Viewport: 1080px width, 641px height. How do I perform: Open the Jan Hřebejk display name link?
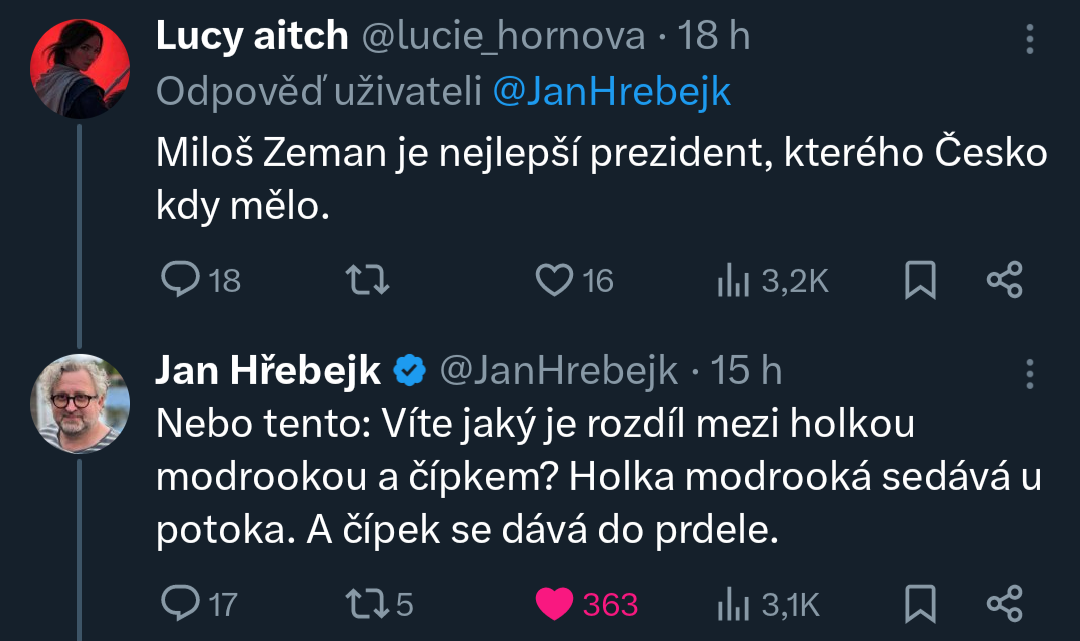pyautogui.click(x=268, y=370)
